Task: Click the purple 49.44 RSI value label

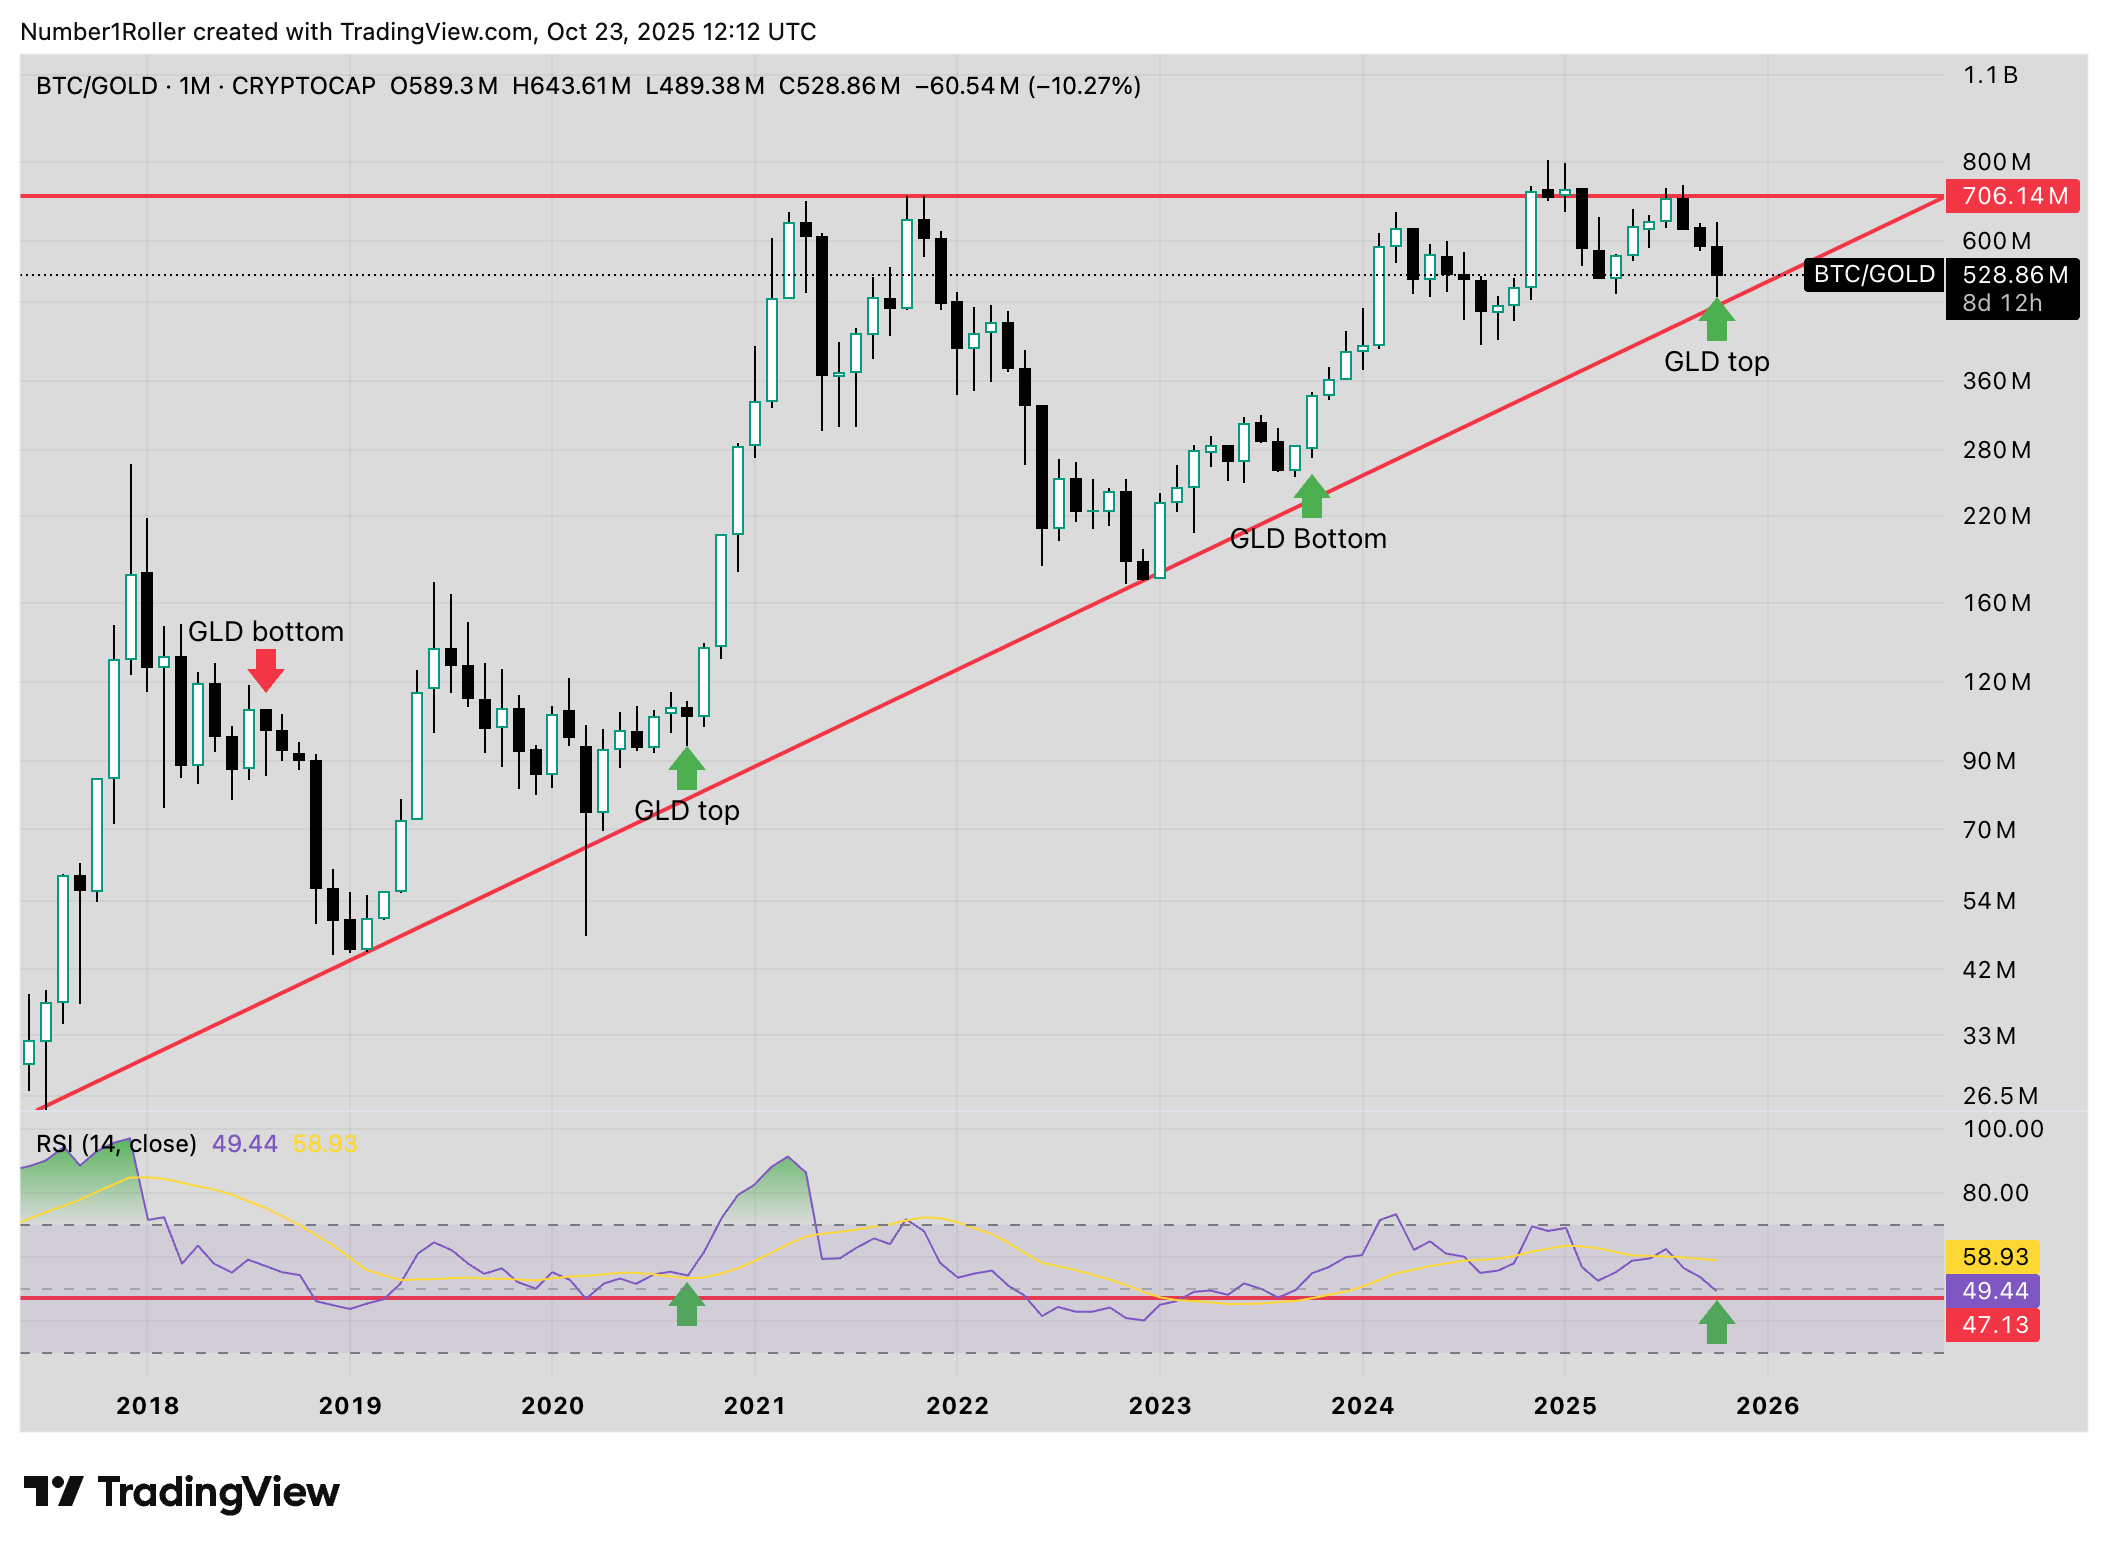Action: click(x=1992, y=1291)
